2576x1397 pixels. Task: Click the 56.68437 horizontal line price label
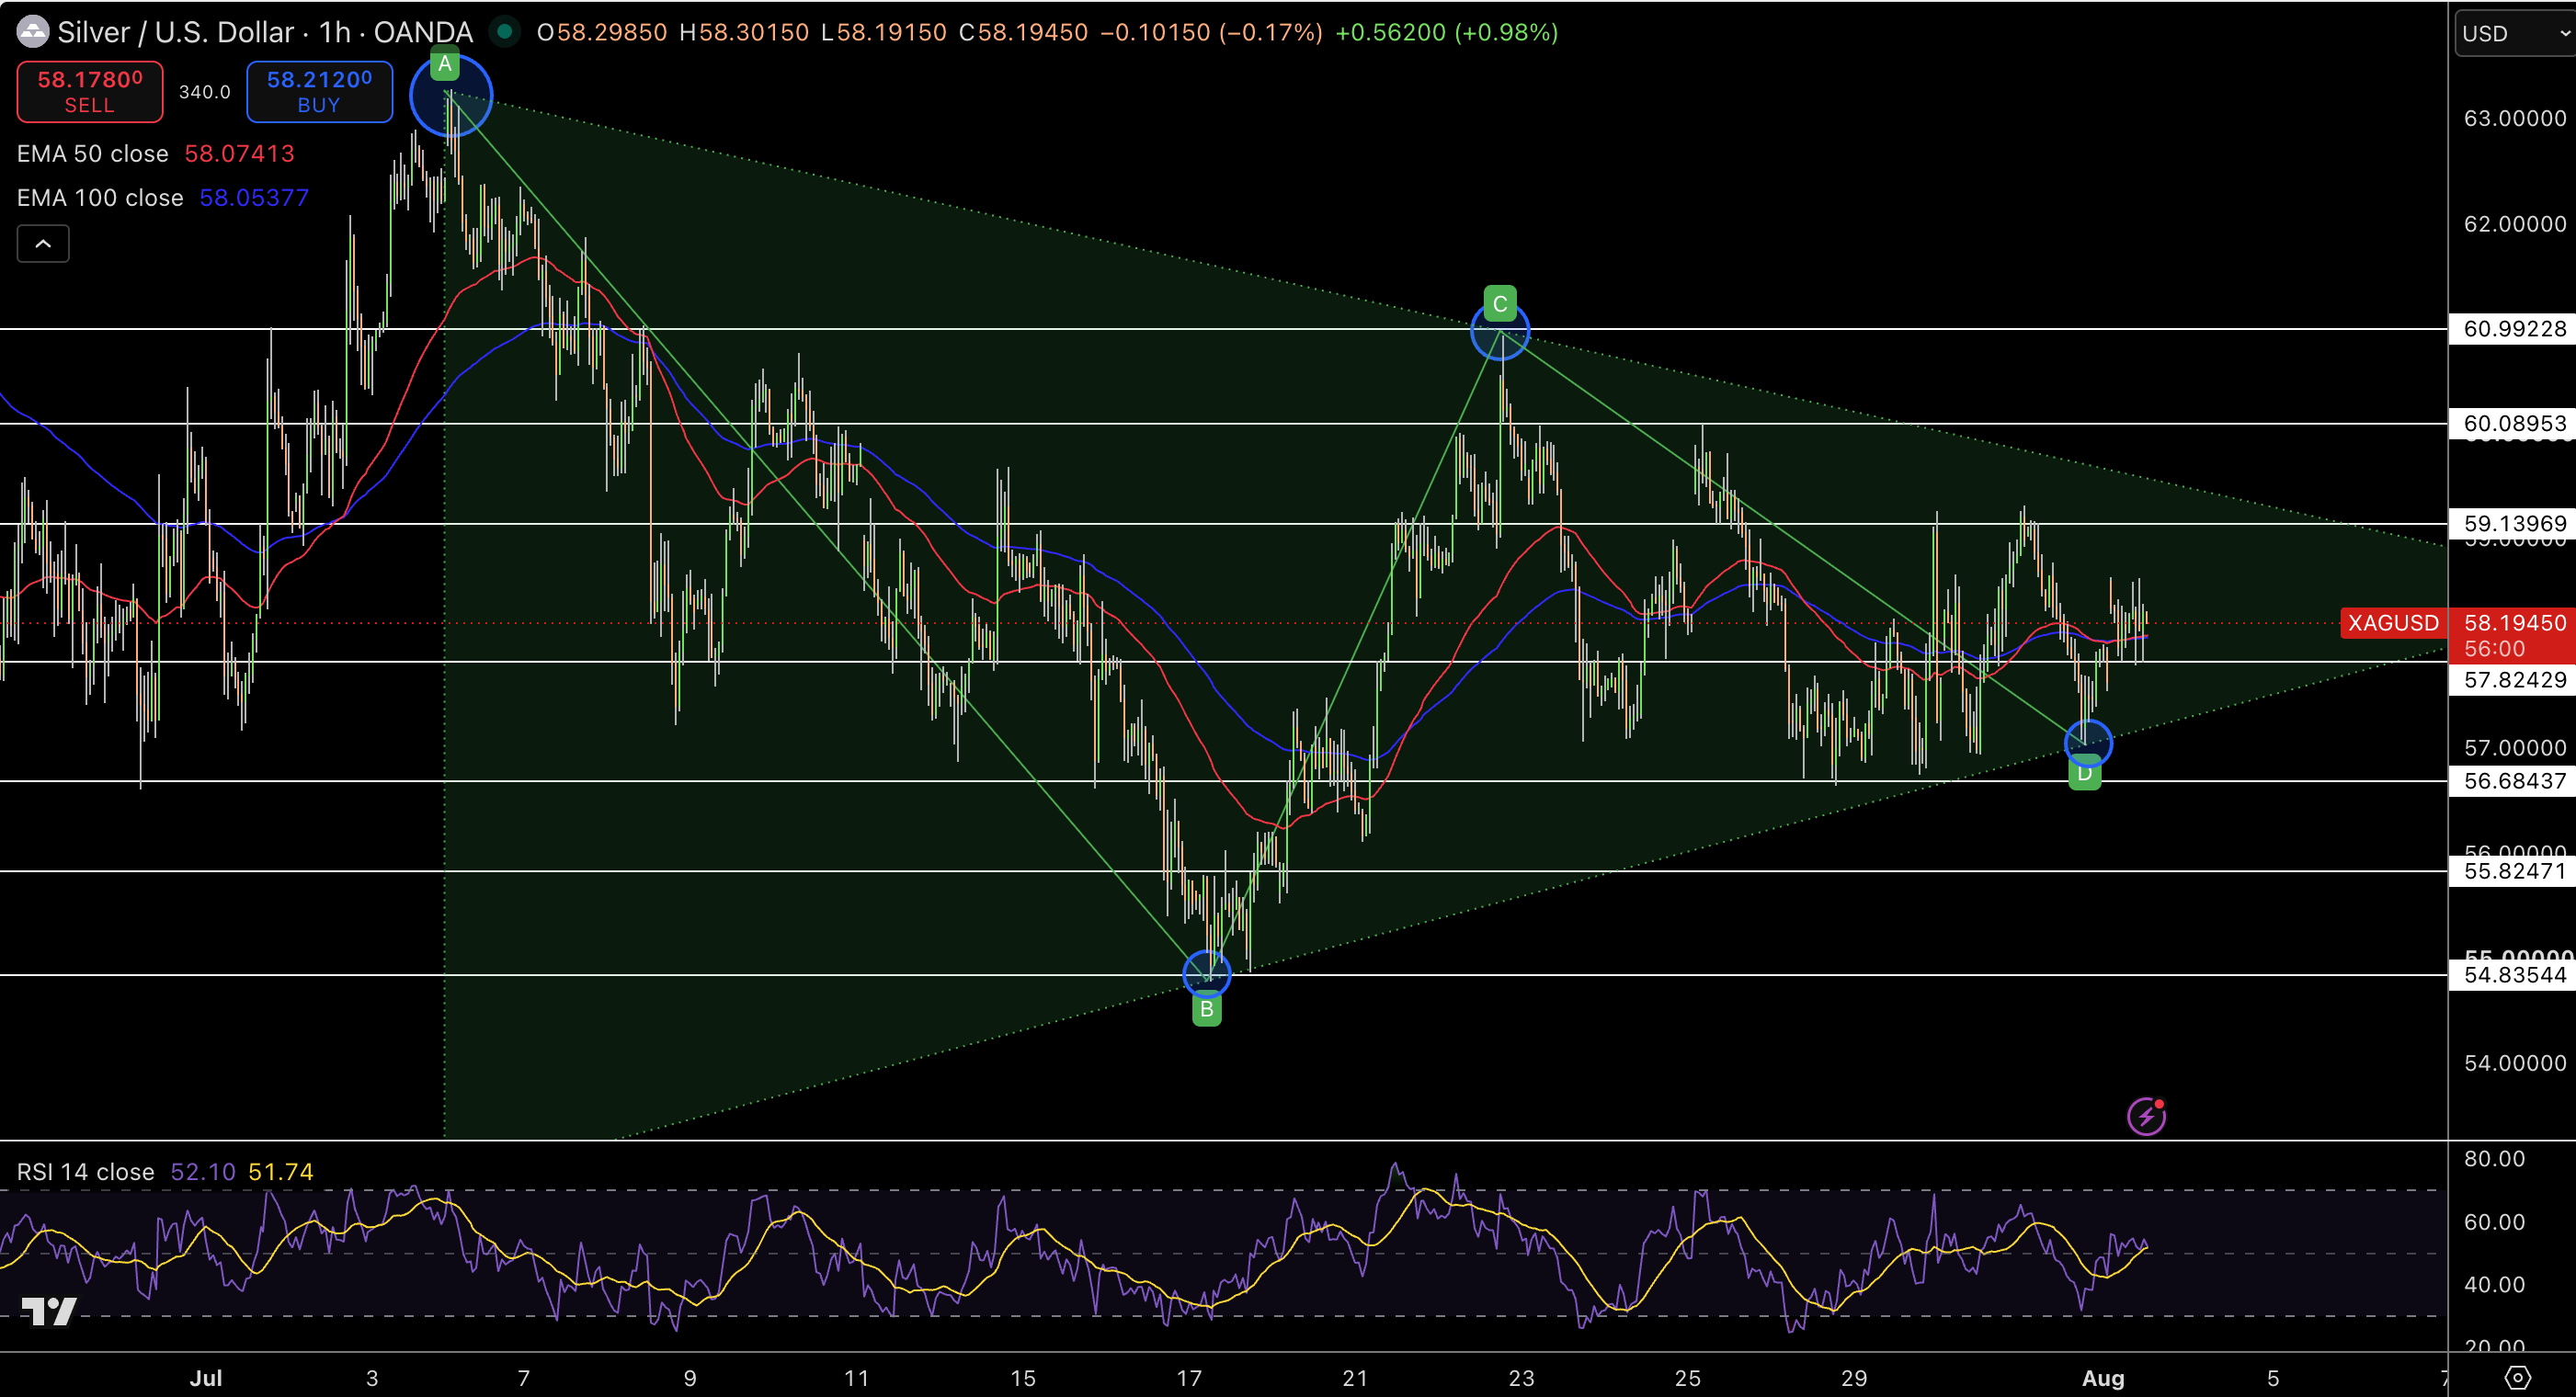tap(2514, 781)
